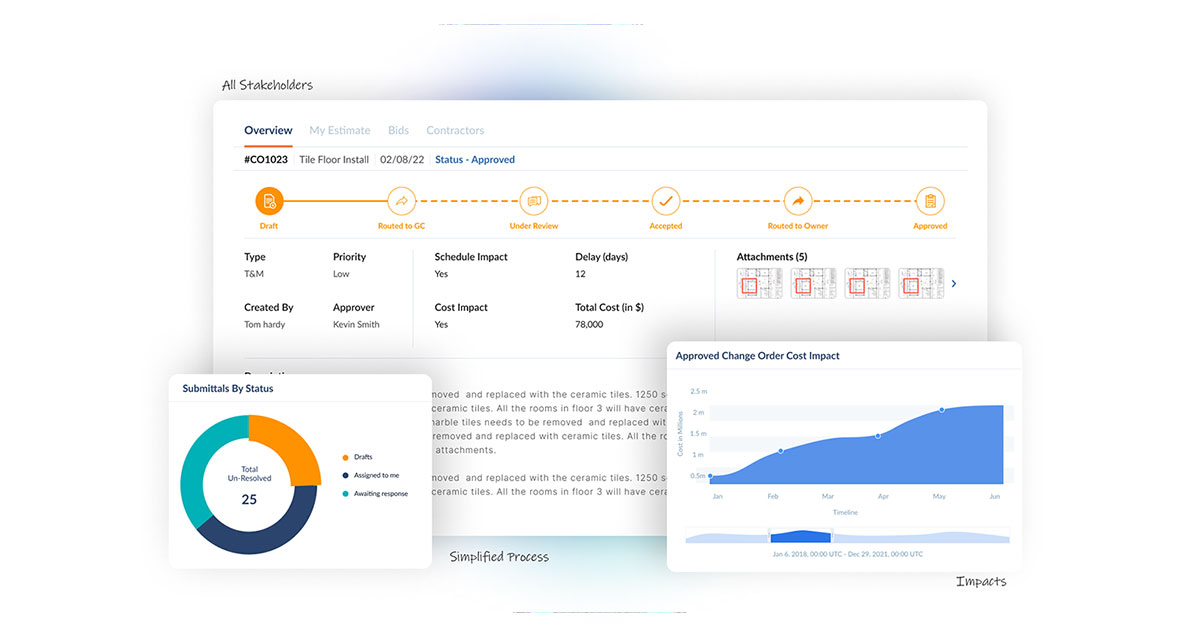Click the Type value T&M

click(x=254, y=274)
